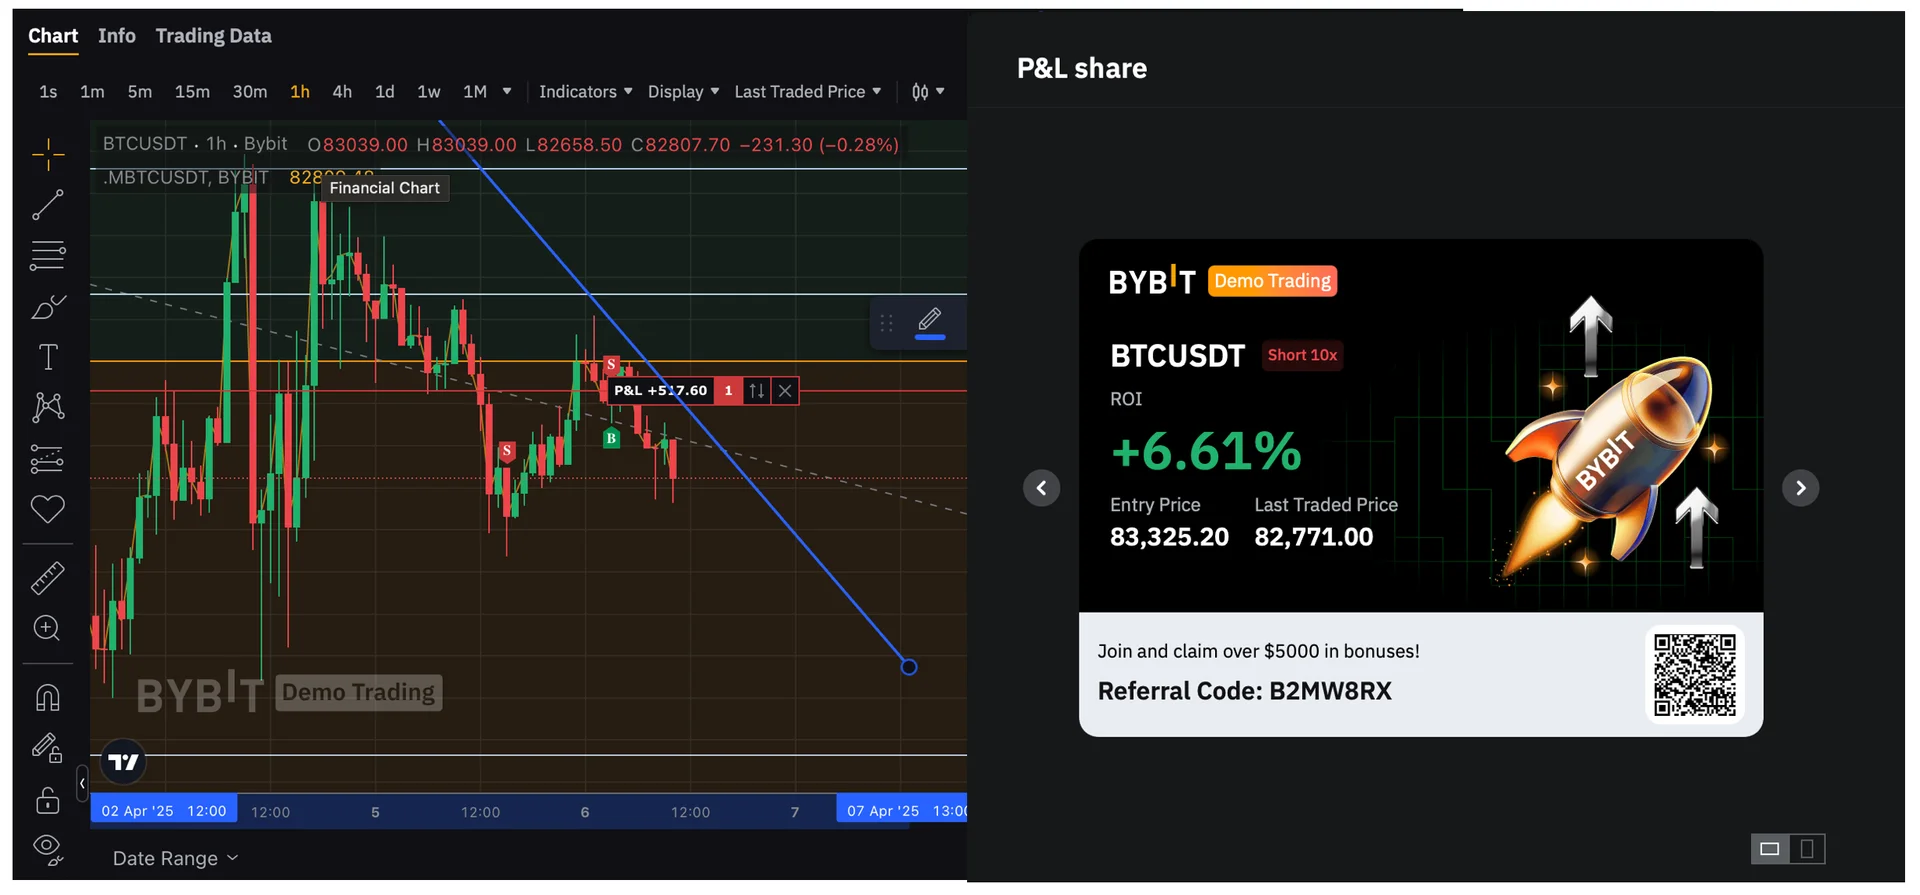
Task: Open the Fibonacci retracement tools
Action: [48, 255]
